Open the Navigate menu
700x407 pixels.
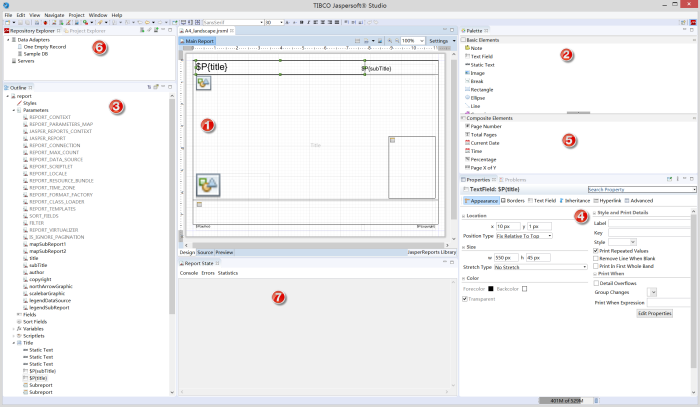(55, 16)
